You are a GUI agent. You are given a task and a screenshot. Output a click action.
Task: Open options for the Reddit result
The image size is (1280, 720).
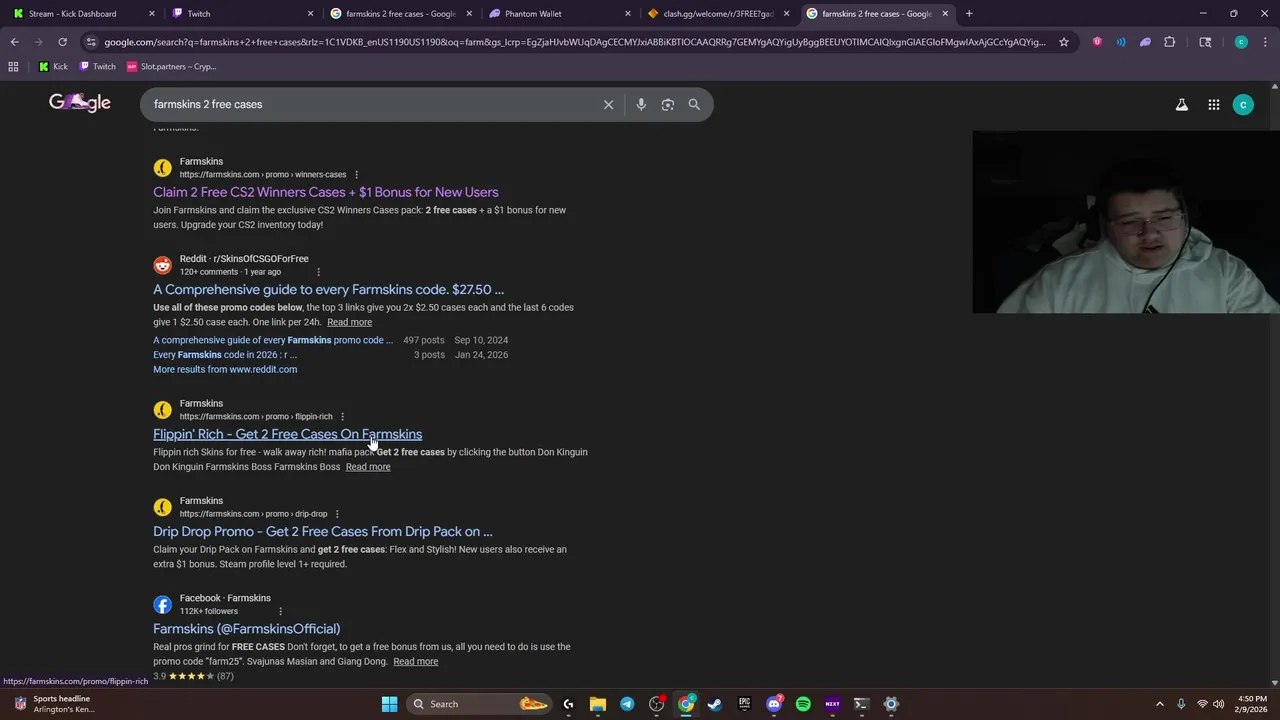point(318,272)
